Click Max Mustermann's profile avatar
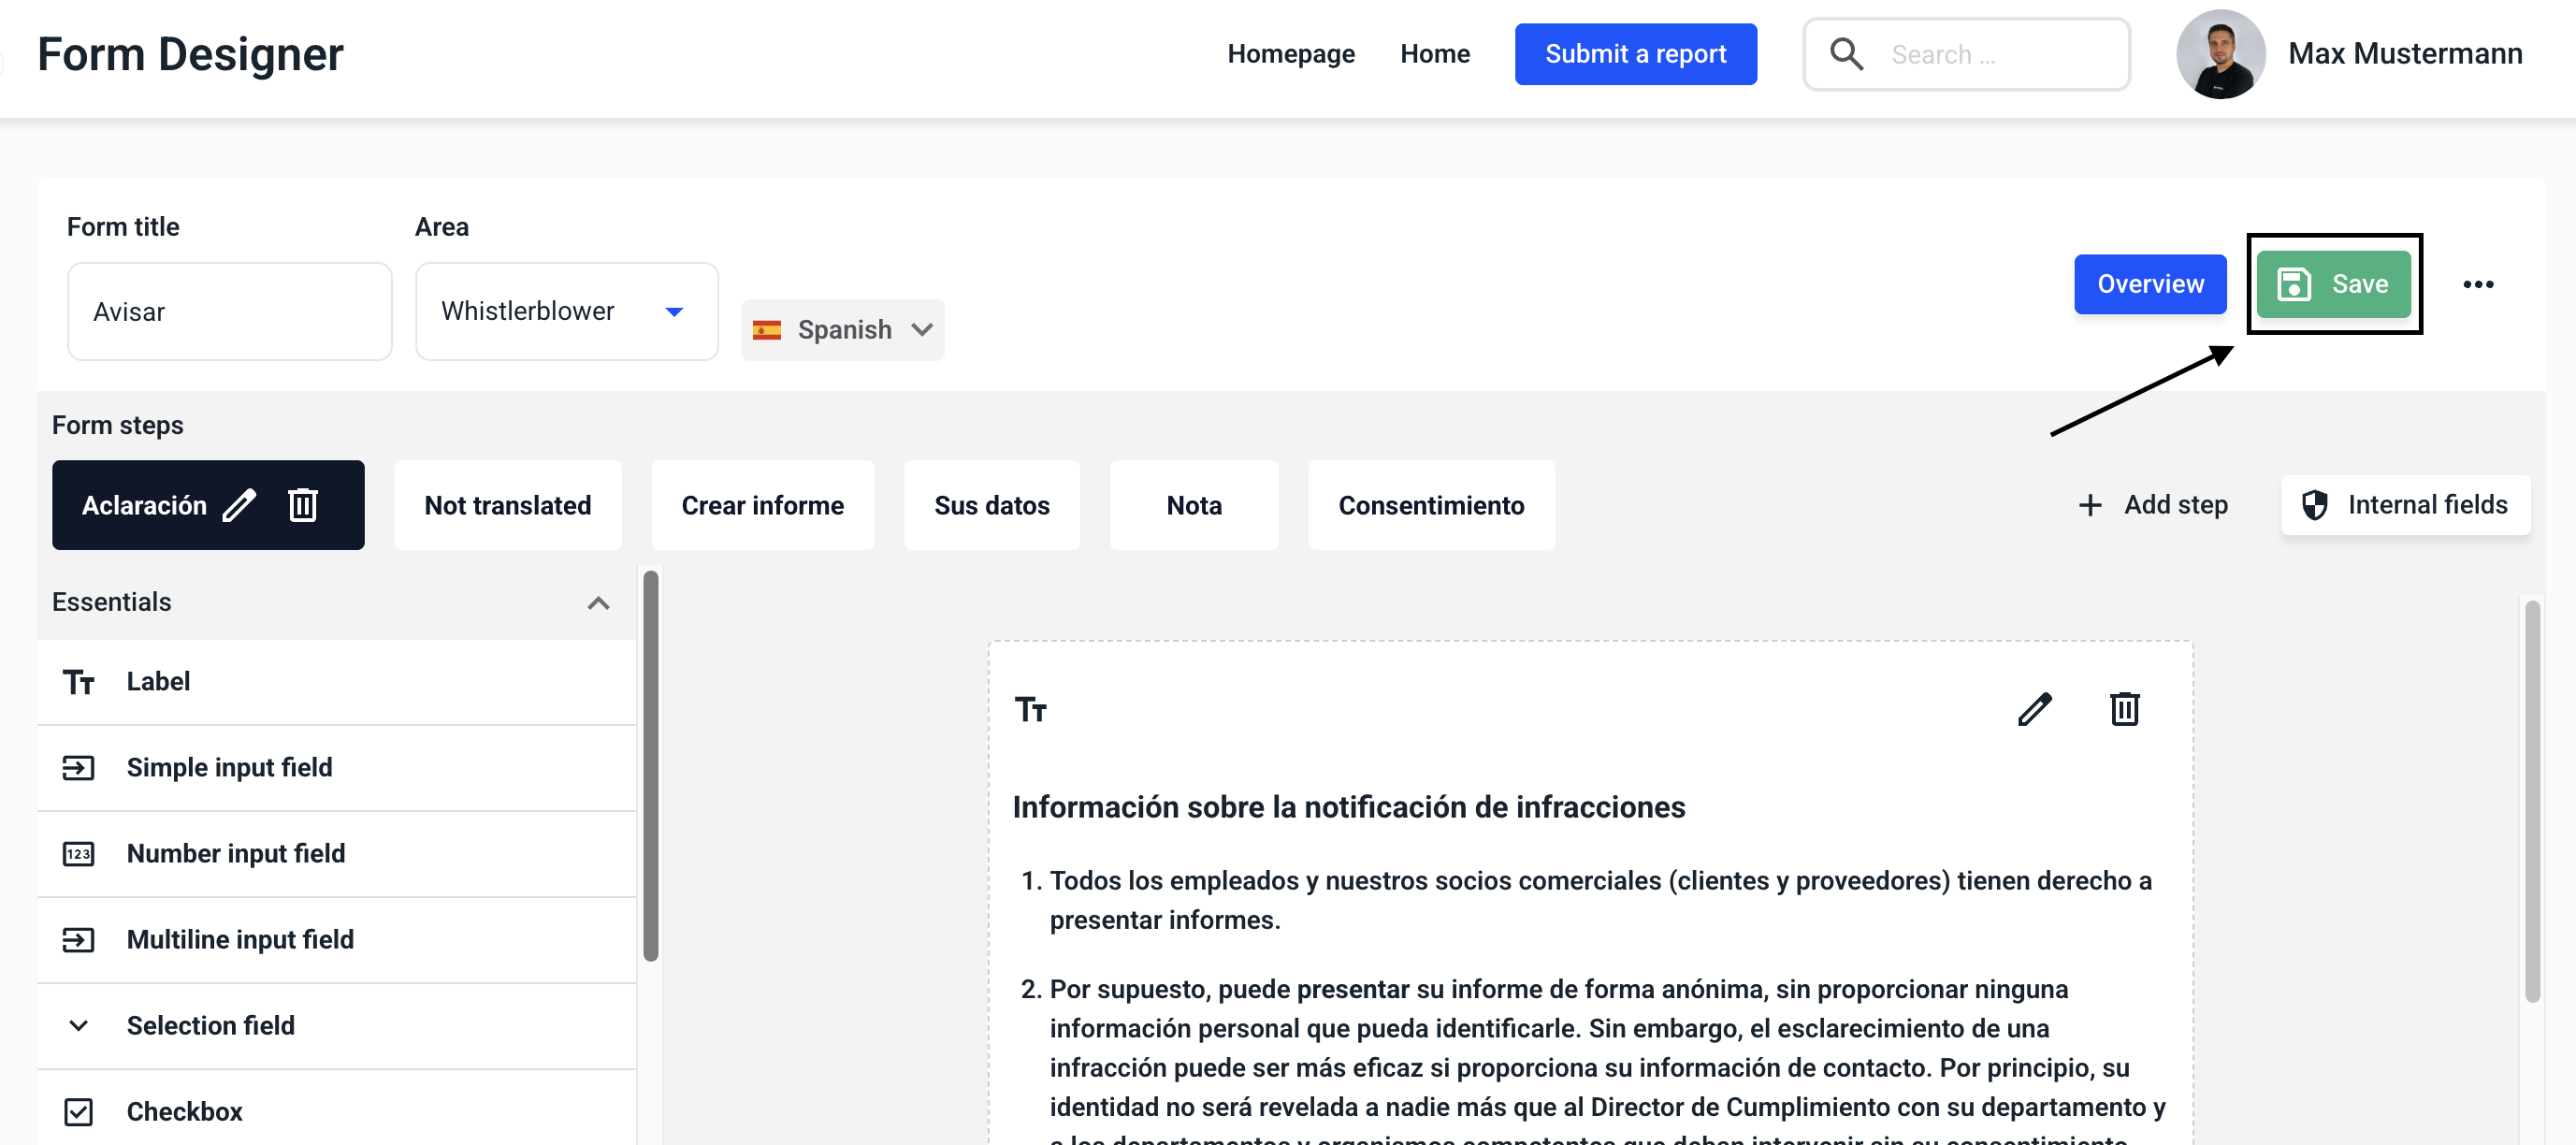Image resolution: width=2576 pixels, height=1145 pixels. [x=2219, y=54]
